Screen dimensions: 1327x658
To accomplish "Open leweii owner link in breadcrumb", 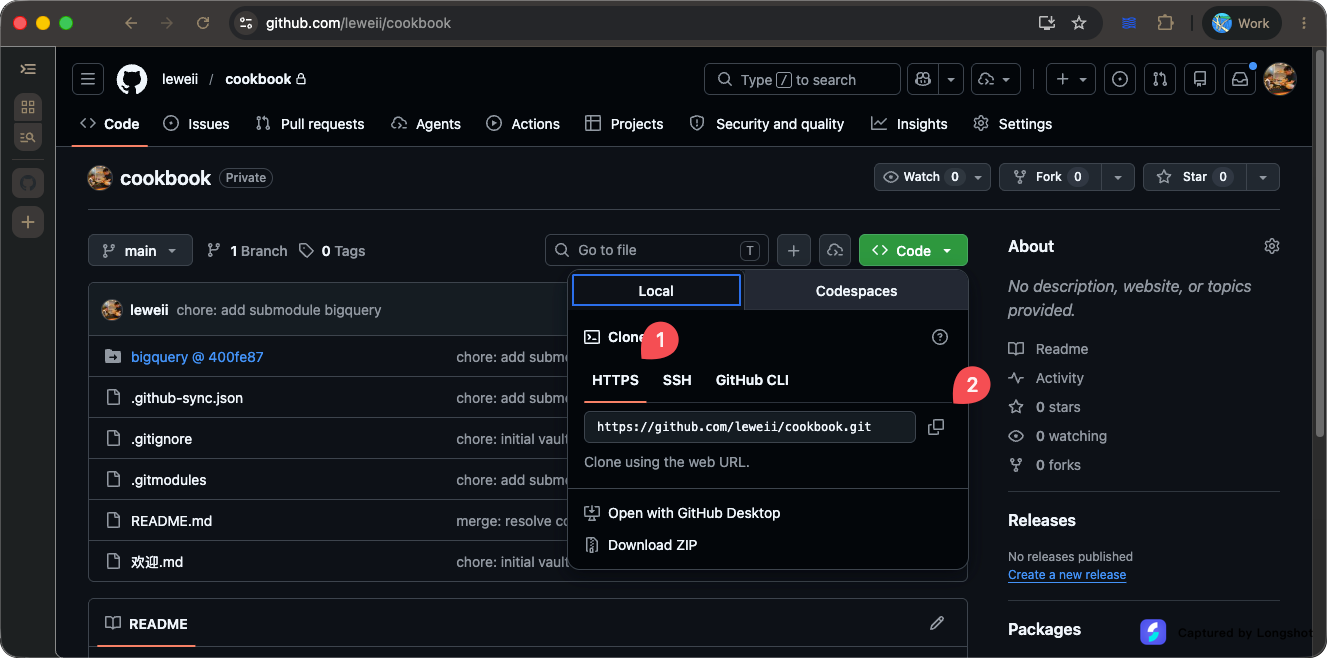I will click(x=180, y=79).
